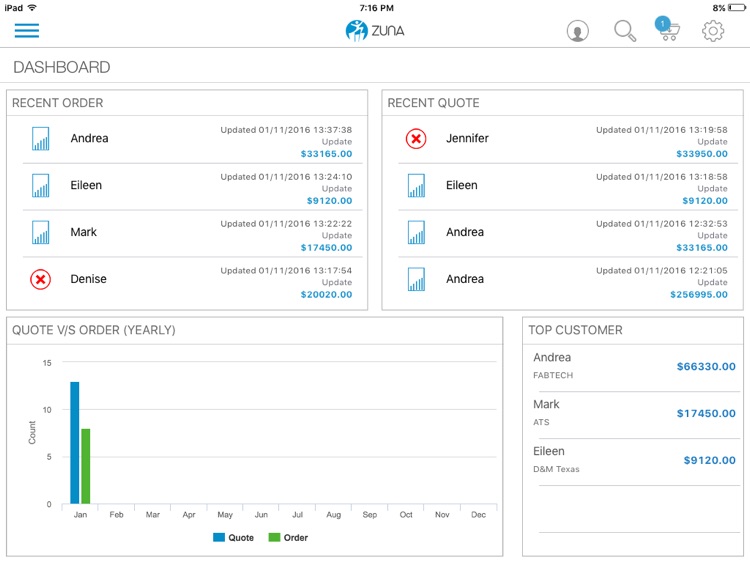Click the green Order bar for January
750x563 pixels.
point(86,466)
